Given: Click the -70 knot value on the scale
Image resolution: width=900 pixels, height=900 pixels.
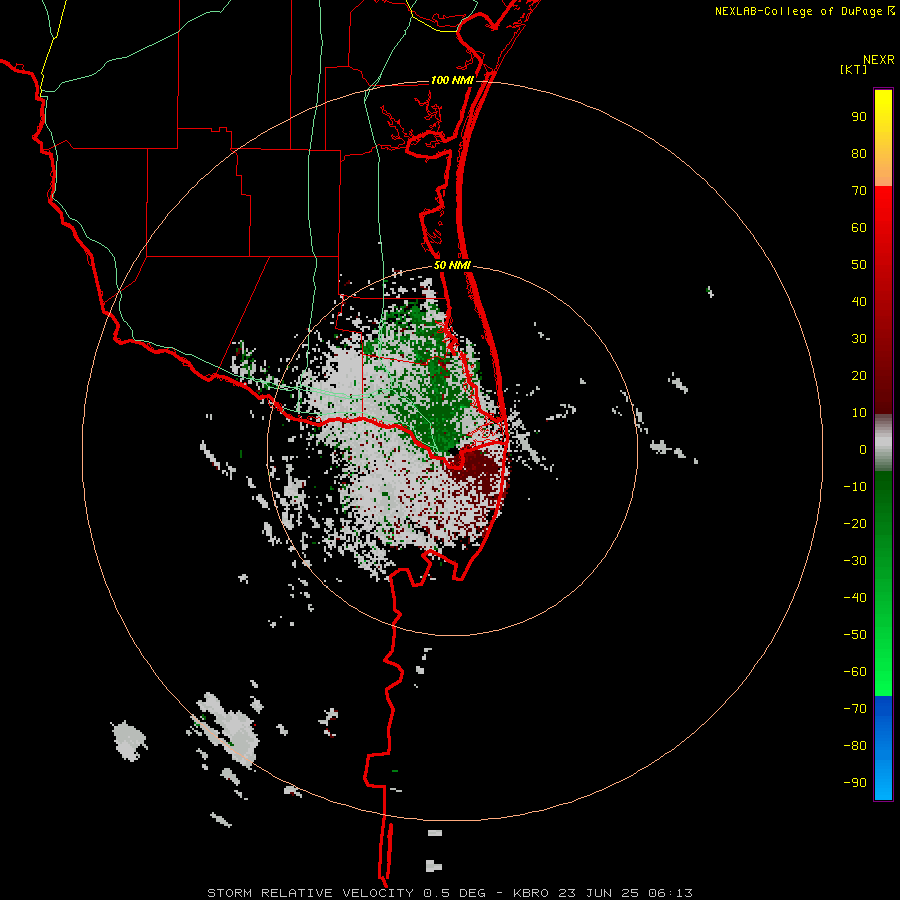Looking at the screenshot, I should click(855, 709).
